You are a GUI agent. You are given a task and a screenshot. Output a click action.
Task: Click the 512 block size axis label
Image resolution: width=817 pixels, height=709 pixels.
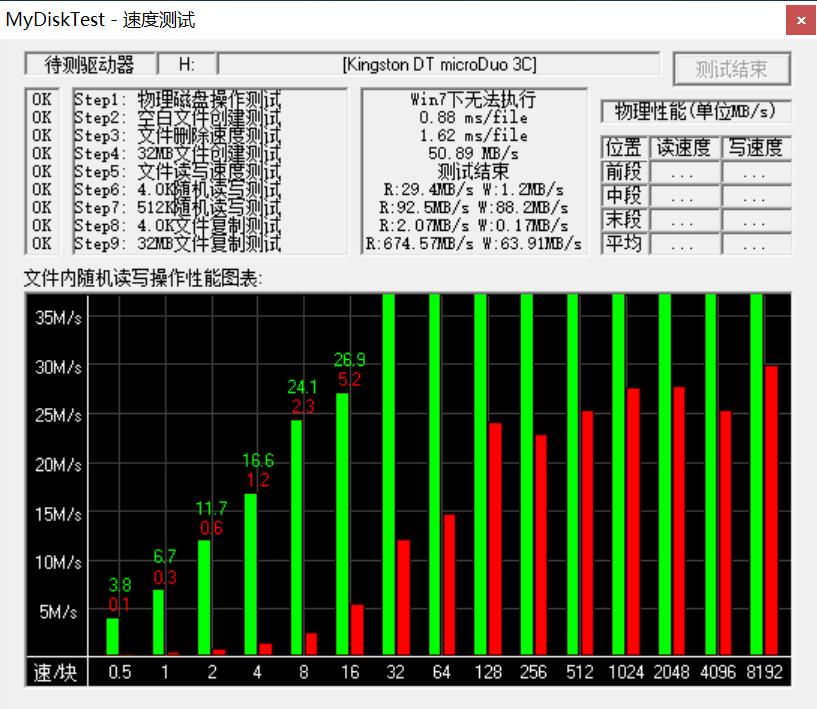[580, 672]
